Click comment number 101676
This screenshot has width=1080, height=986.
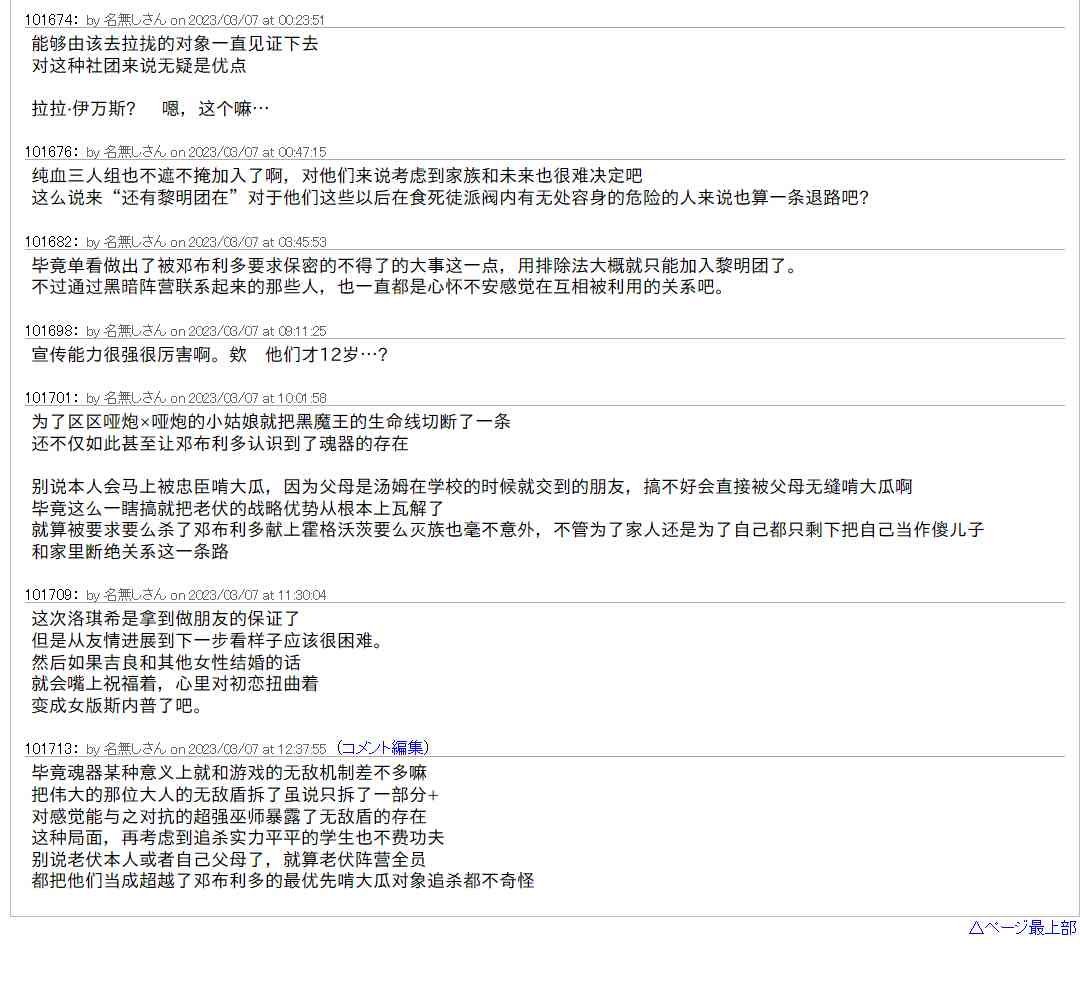pyautogui.click(x=49, y=152)
